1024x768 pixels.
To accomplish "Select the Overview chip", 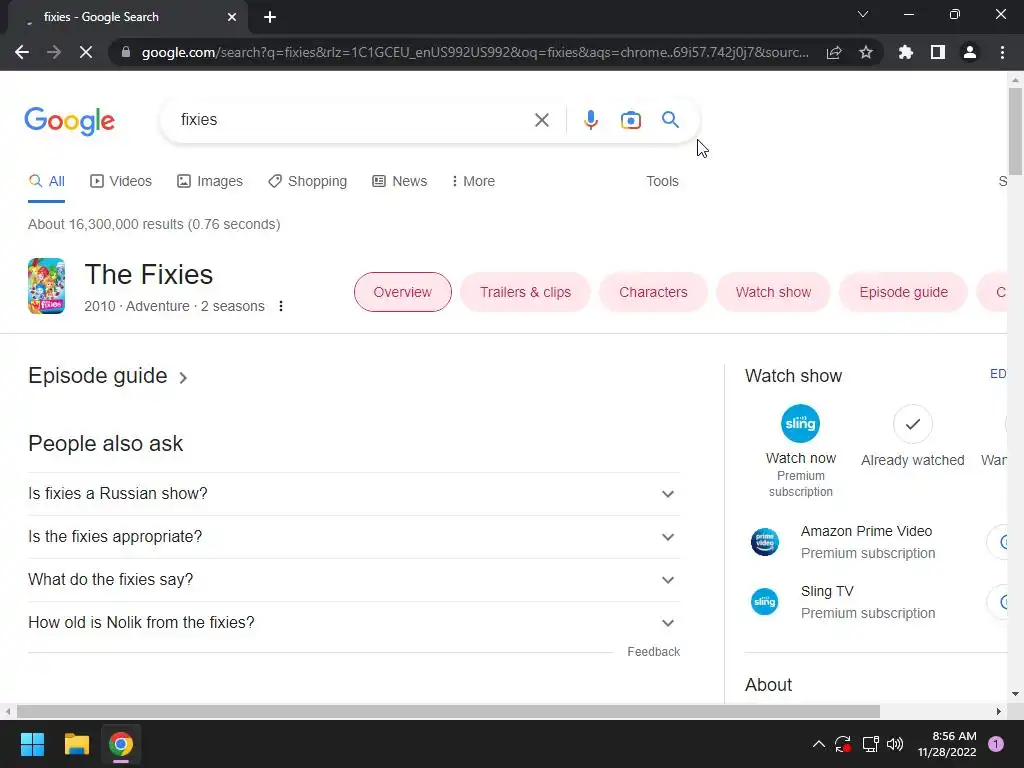I will 403,292.
